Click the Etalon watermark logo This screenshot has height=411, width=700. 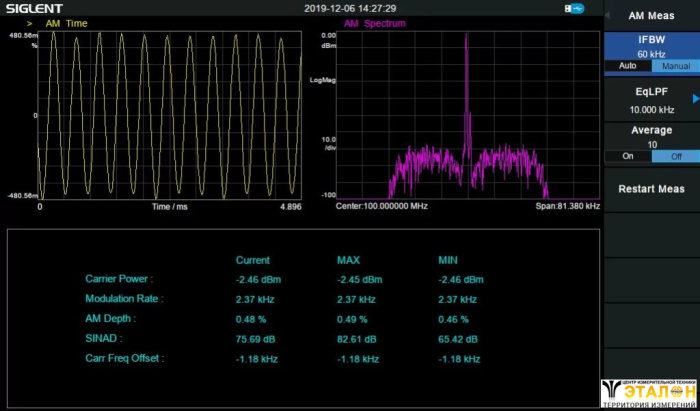click(649, 394)
